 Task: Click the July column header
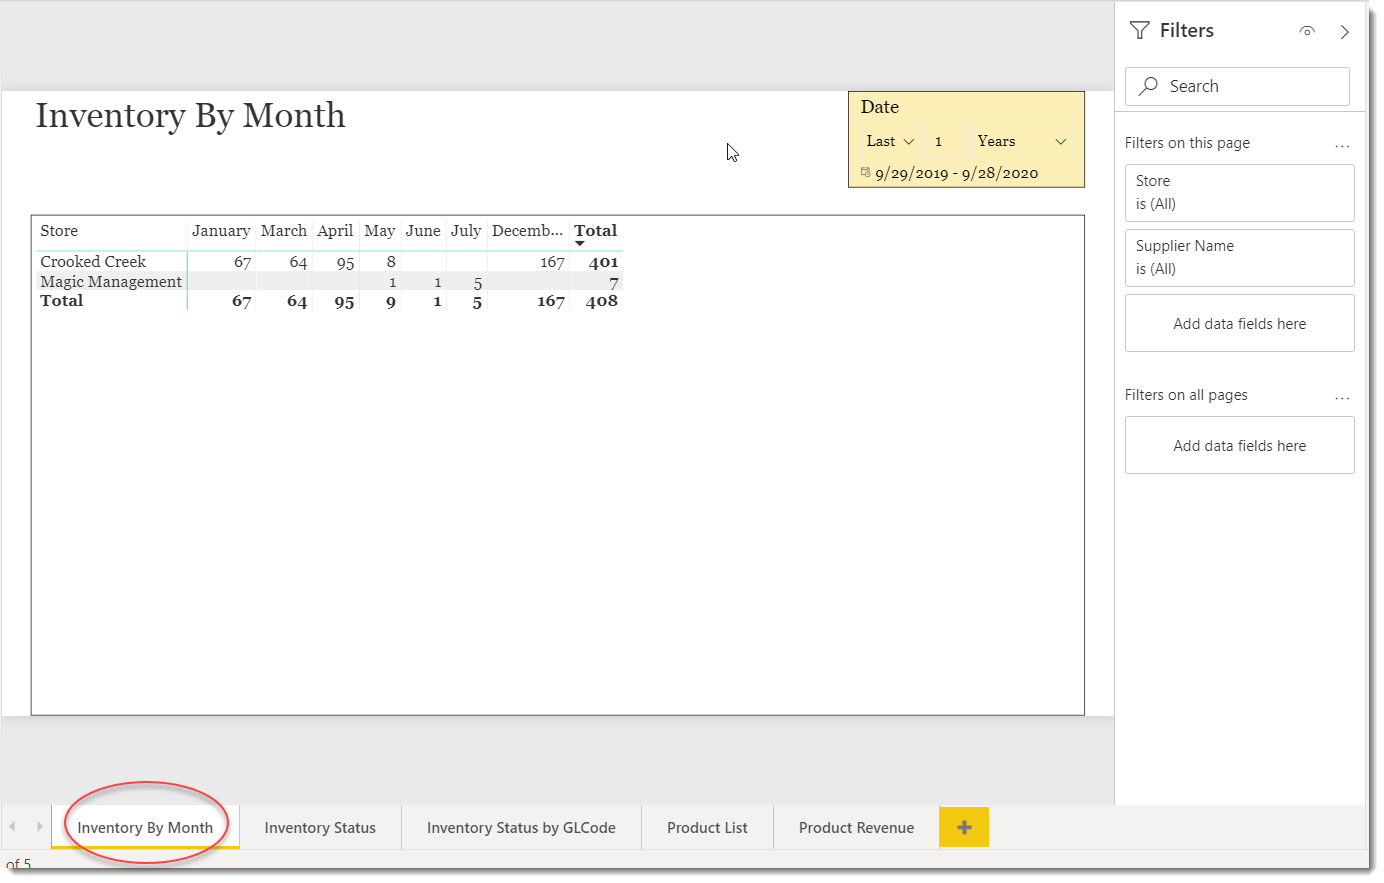(466, 231)
